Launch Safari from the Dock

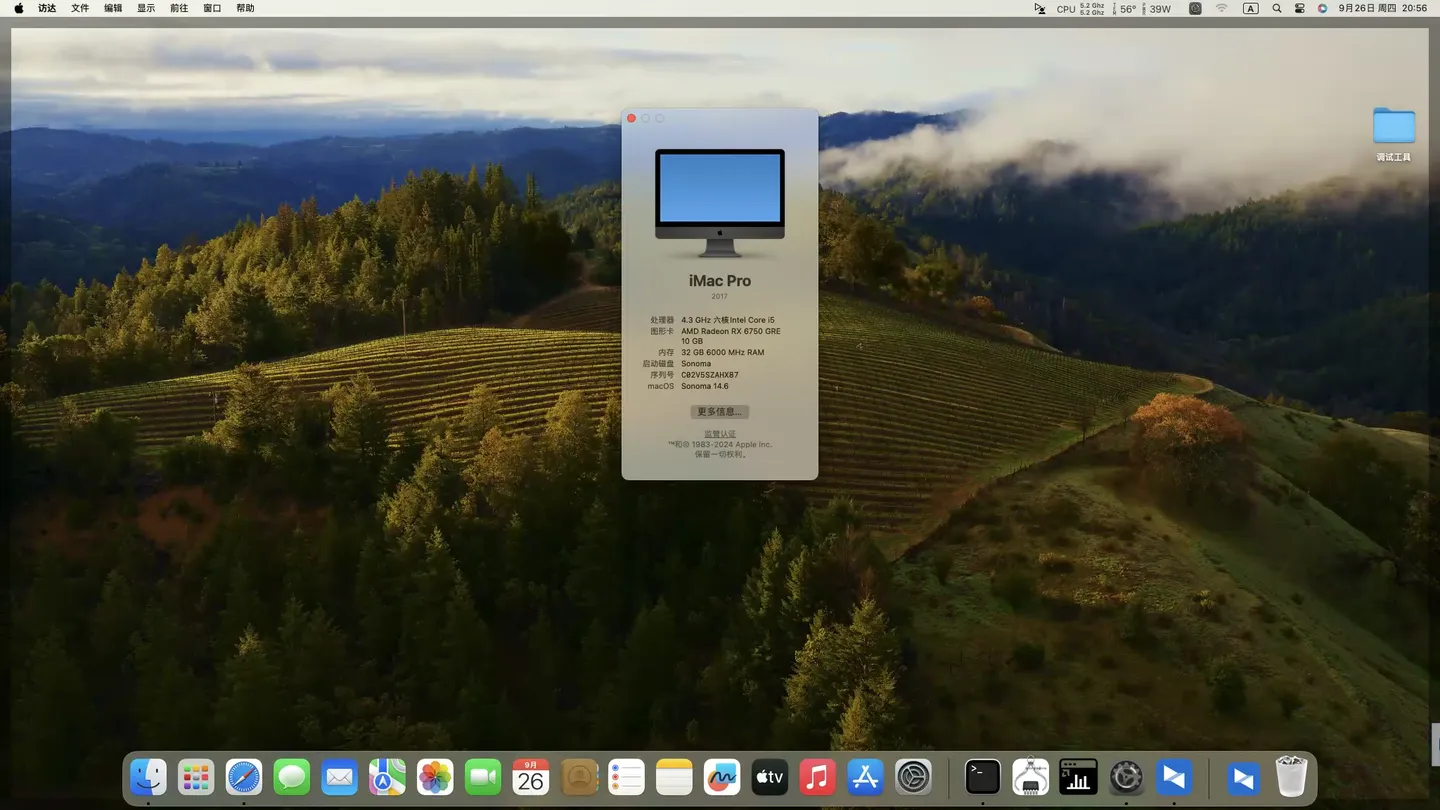pos(243,777)
